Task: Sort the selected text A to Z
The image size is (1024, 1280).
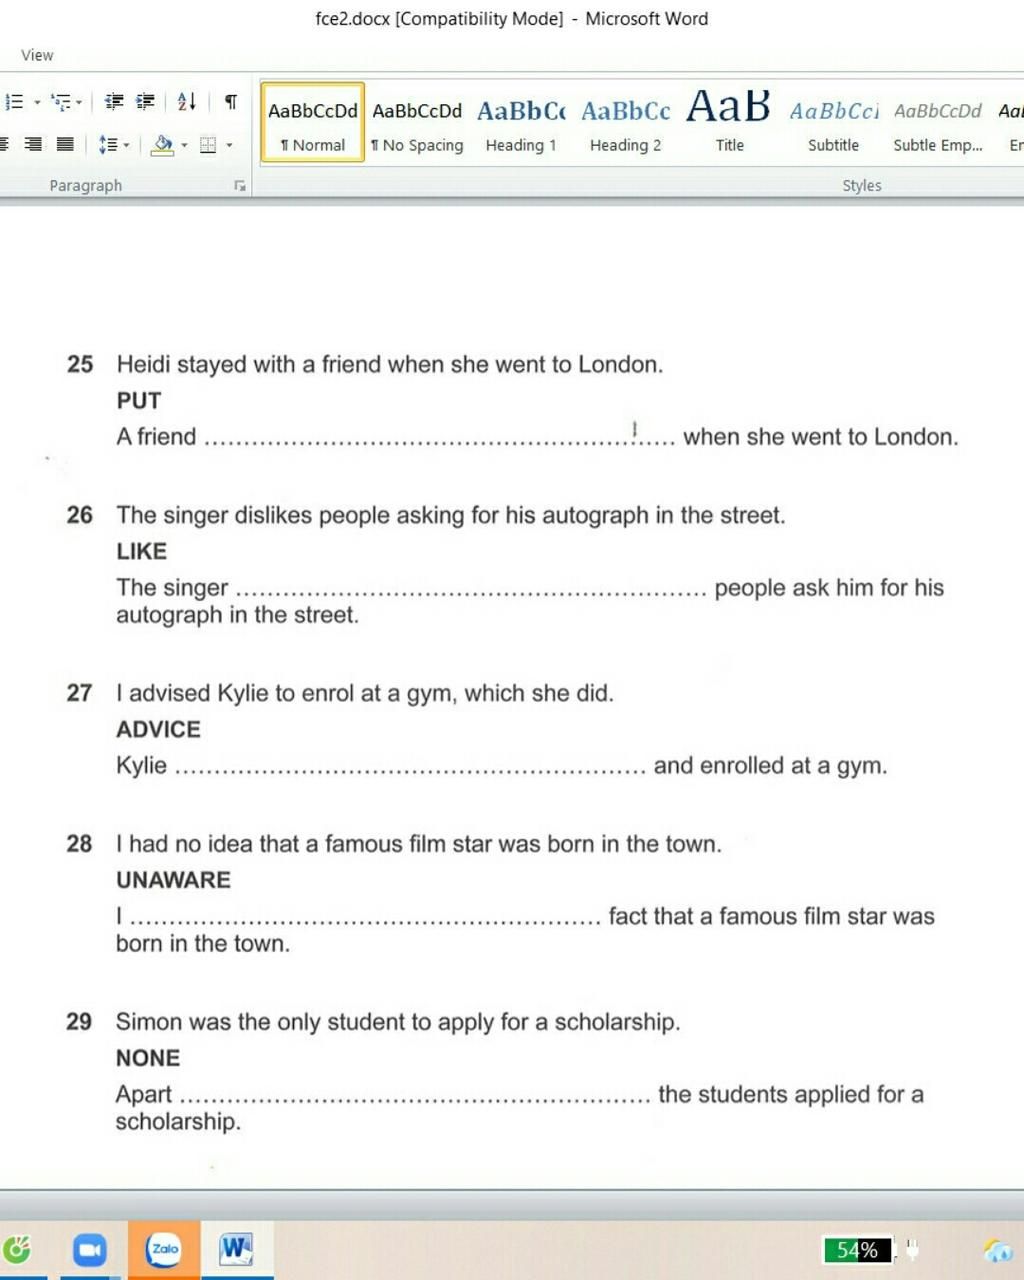Action: 186,102
